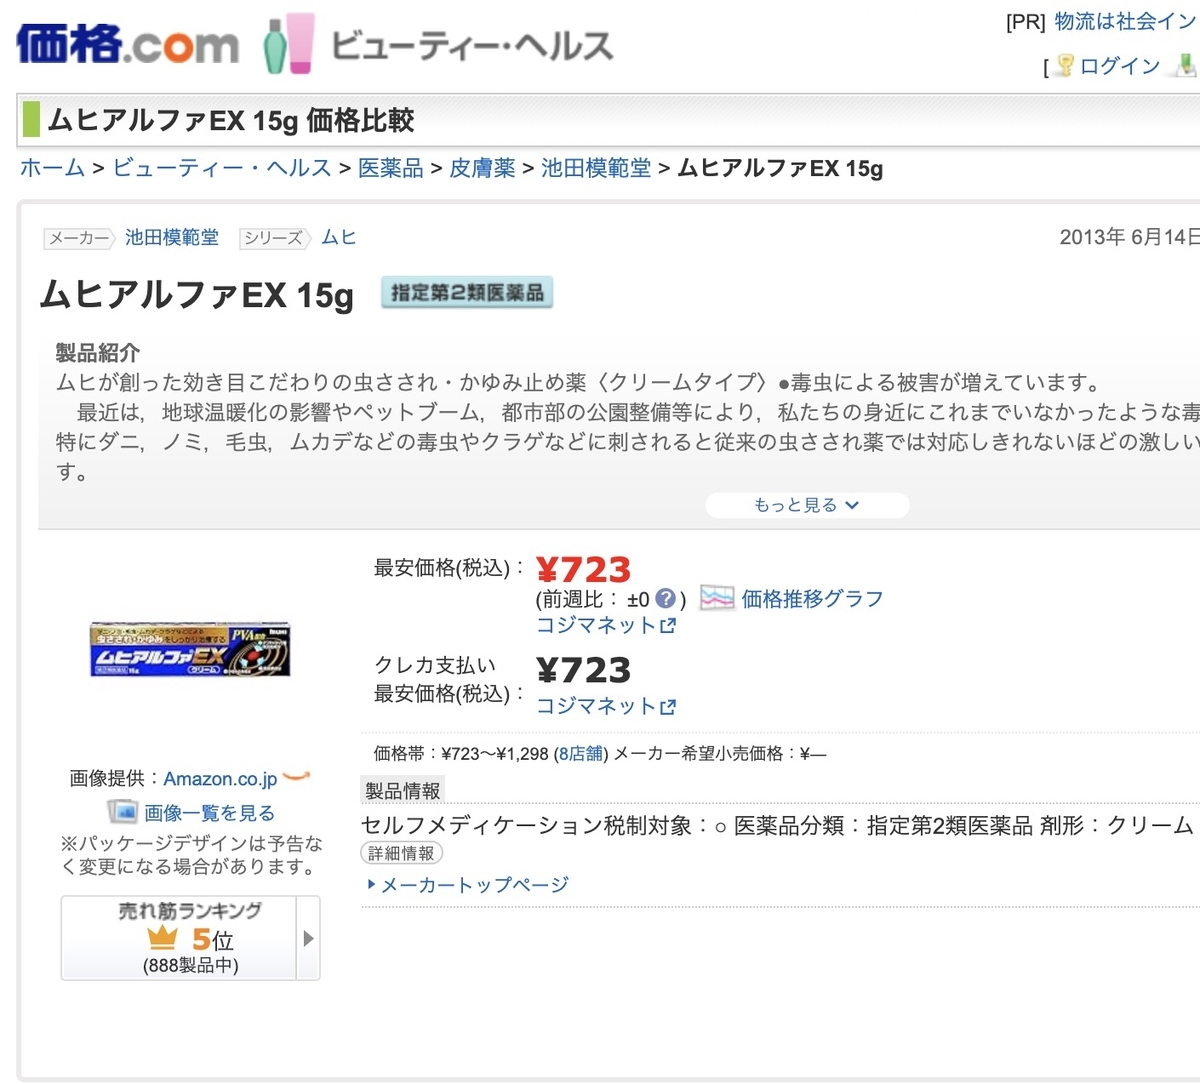Expand product intro with もっと見る
Viewport: 1200px width, 1084px height.
click(807, 505)
